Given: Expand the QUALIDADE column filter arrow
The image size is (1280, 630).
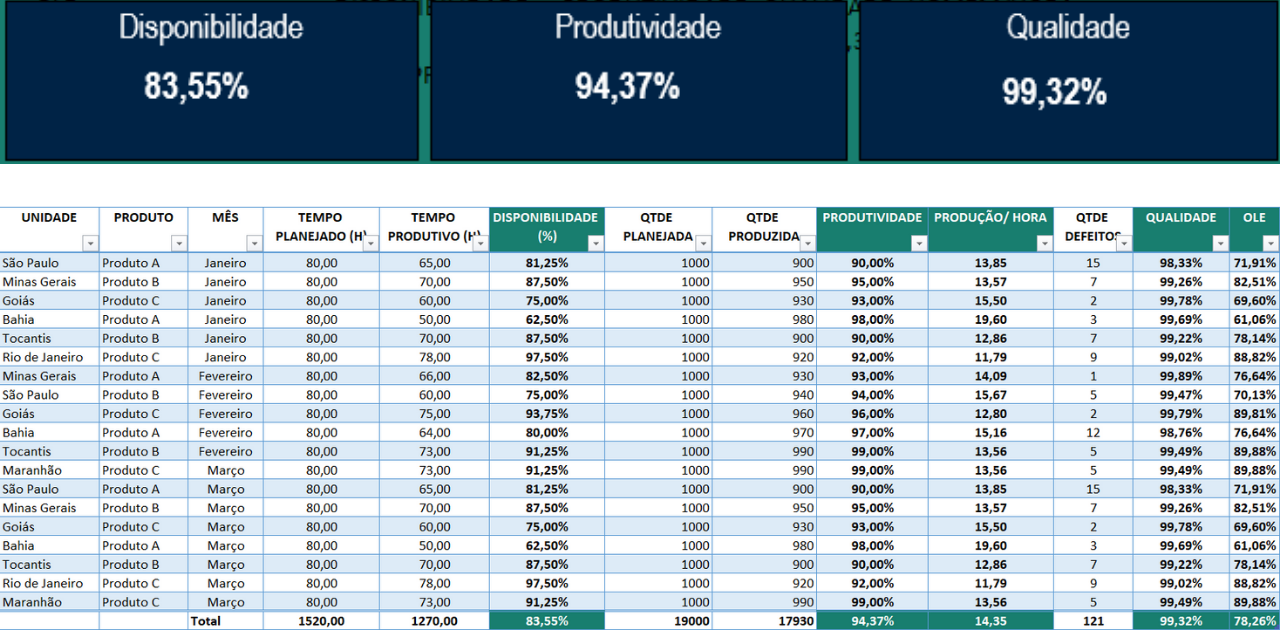Looking at the screenshot, I should click(1219, 243).
